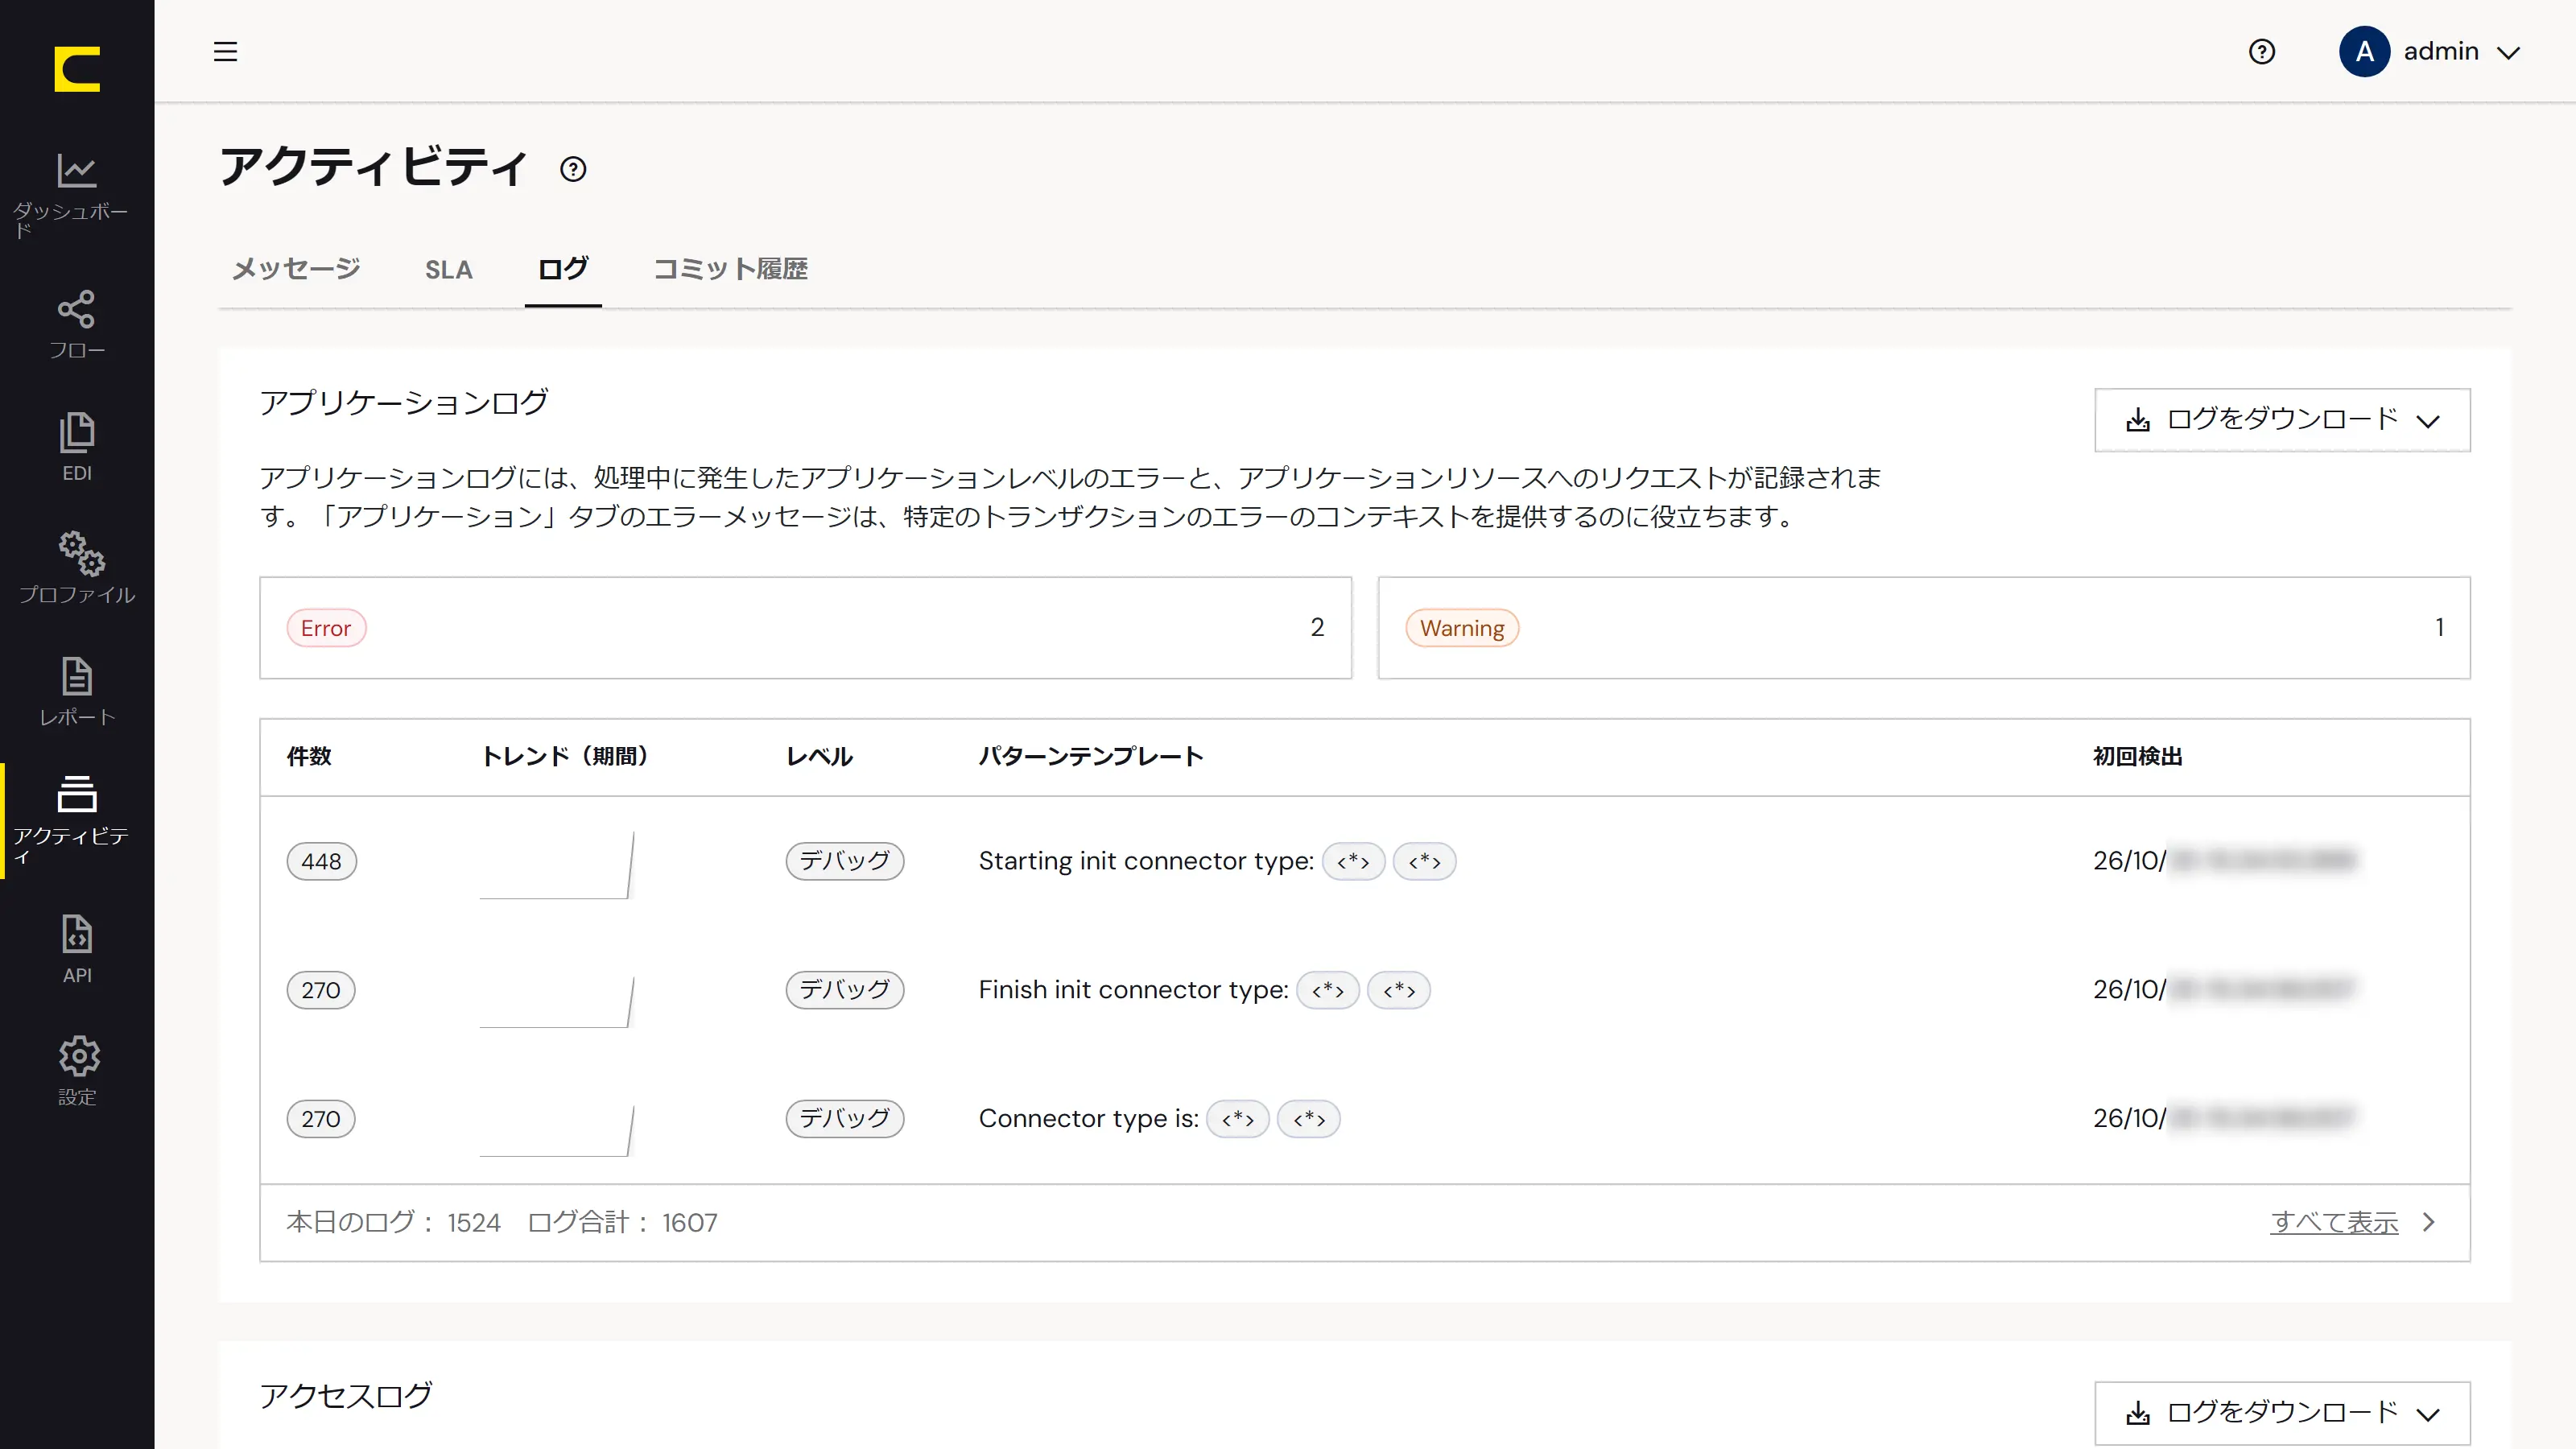Open the EDI sidebar section
The image size is (2576, 1449).
[x=77, y=447]
